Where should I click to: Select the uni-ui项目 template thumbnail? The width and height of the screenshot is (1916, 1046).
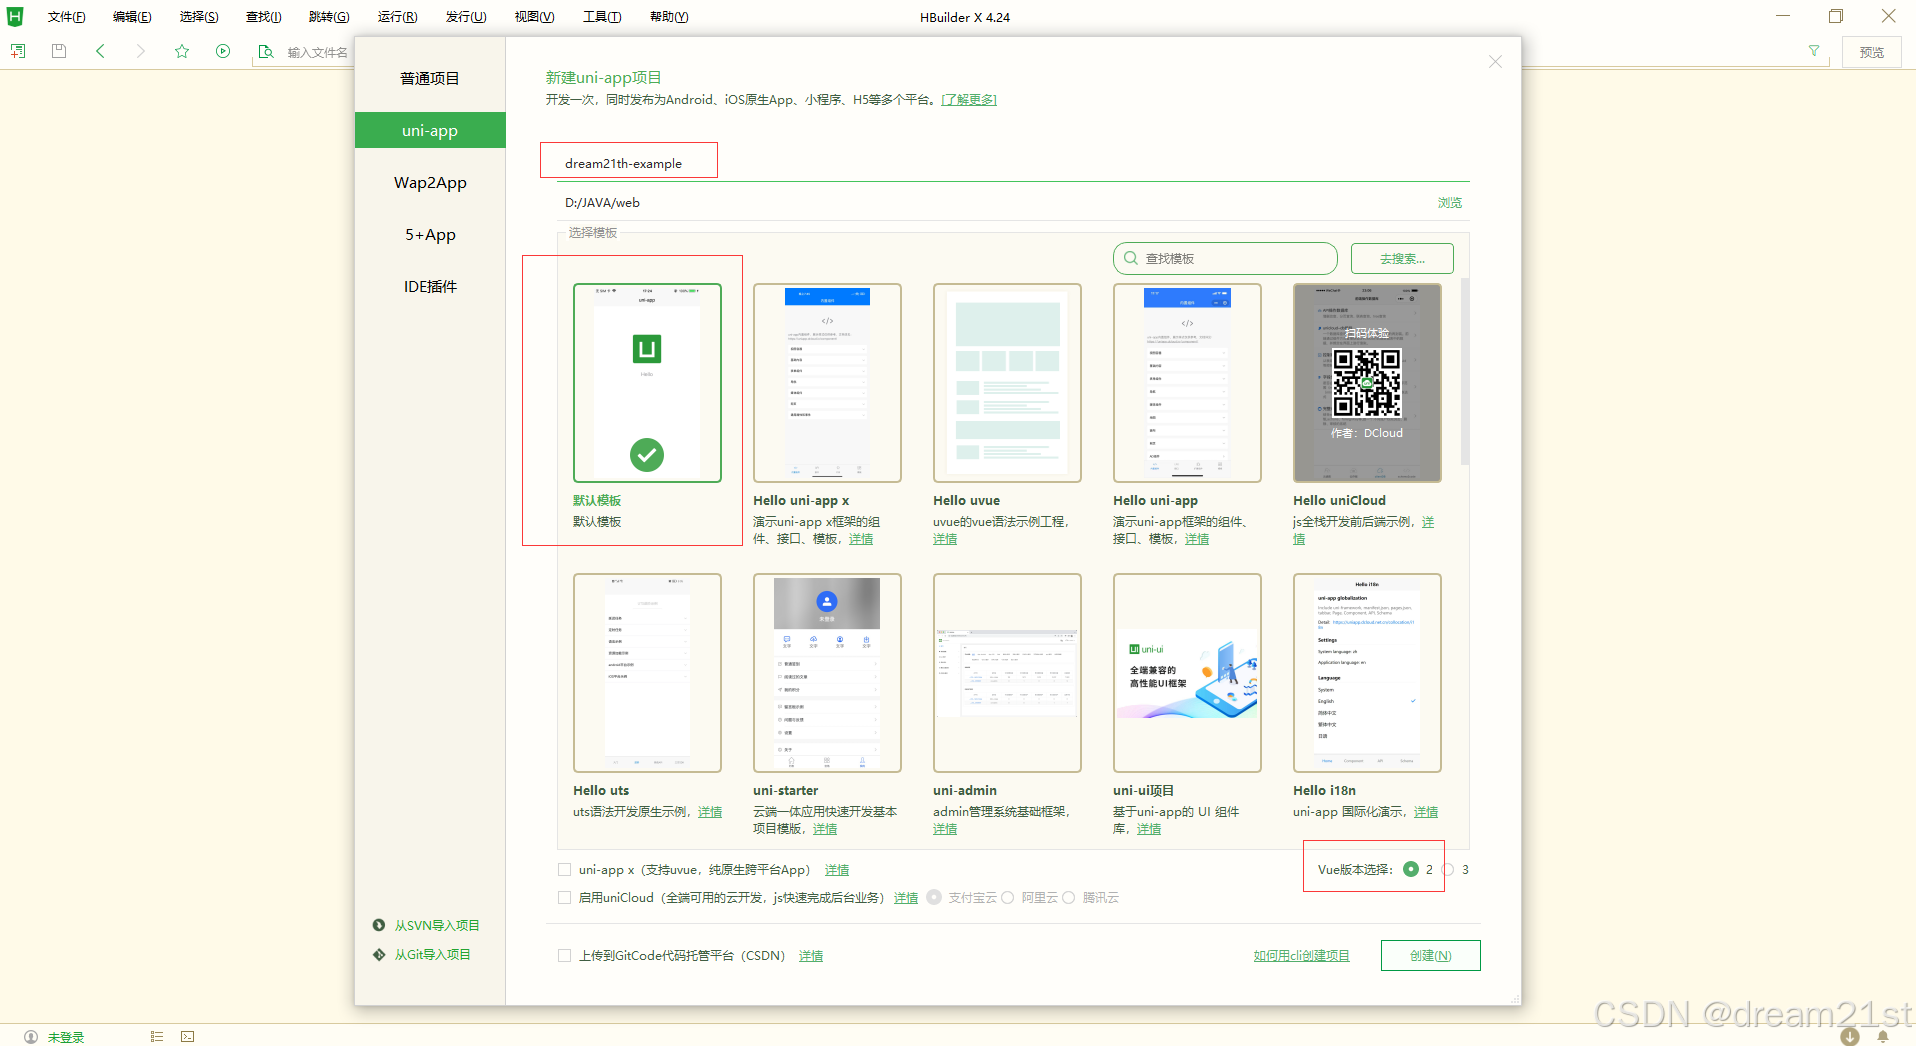coord(1187,673)
